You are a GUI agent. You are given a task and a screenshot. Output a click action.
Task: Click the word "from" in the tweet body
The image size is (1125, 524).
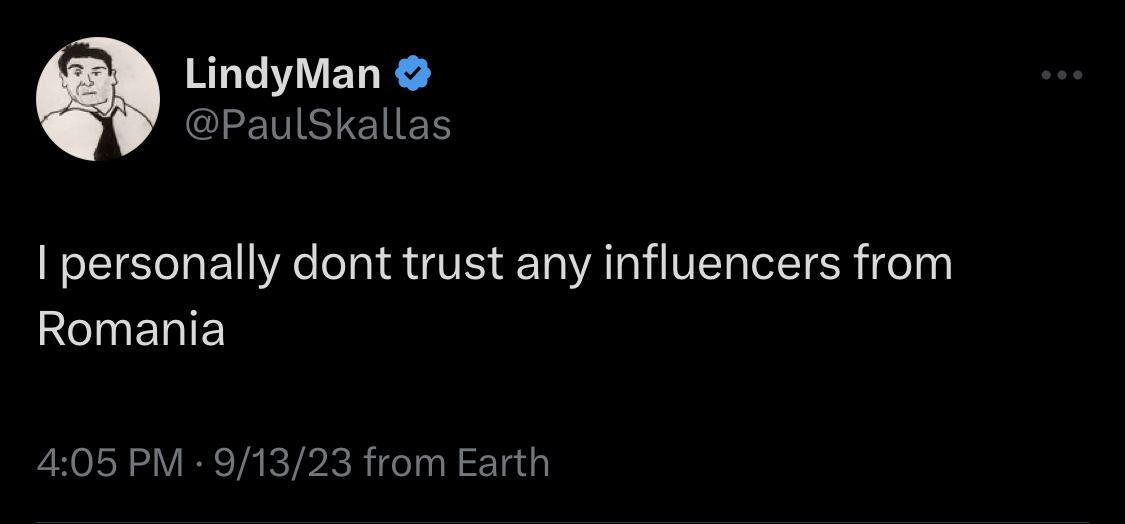coord(903,266)
